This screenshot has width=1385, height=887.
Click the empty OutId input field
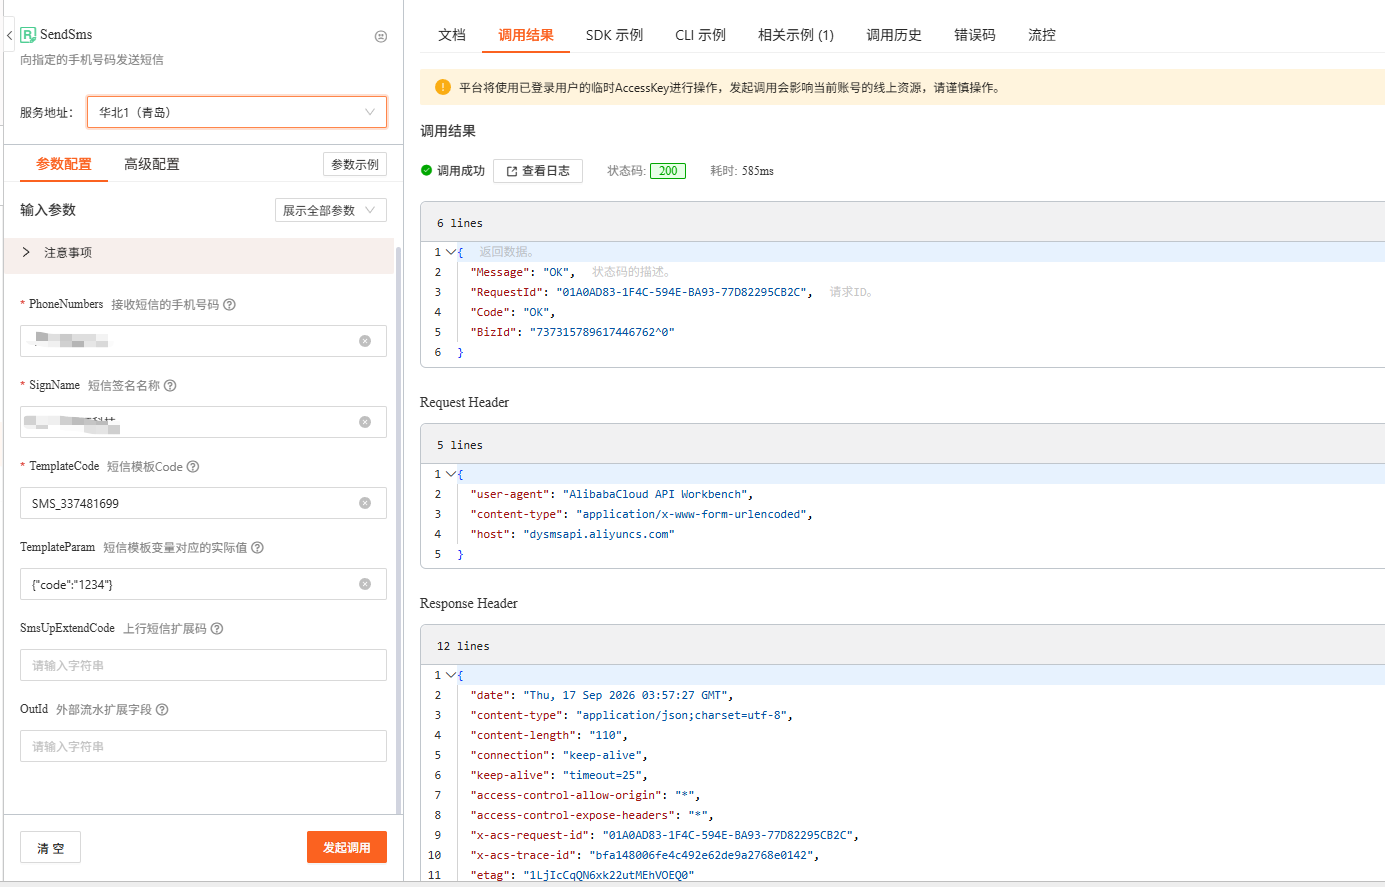203,746
